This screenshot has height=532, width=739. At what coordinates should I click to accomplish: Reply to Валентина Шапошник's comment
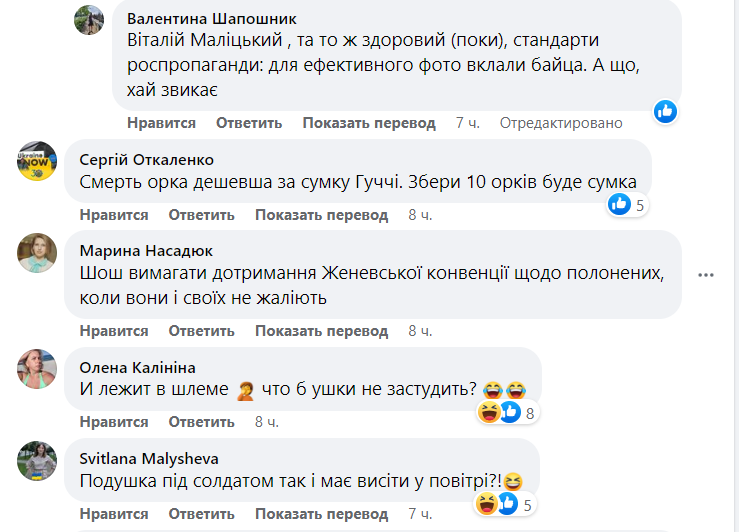(x=249, y=123)
